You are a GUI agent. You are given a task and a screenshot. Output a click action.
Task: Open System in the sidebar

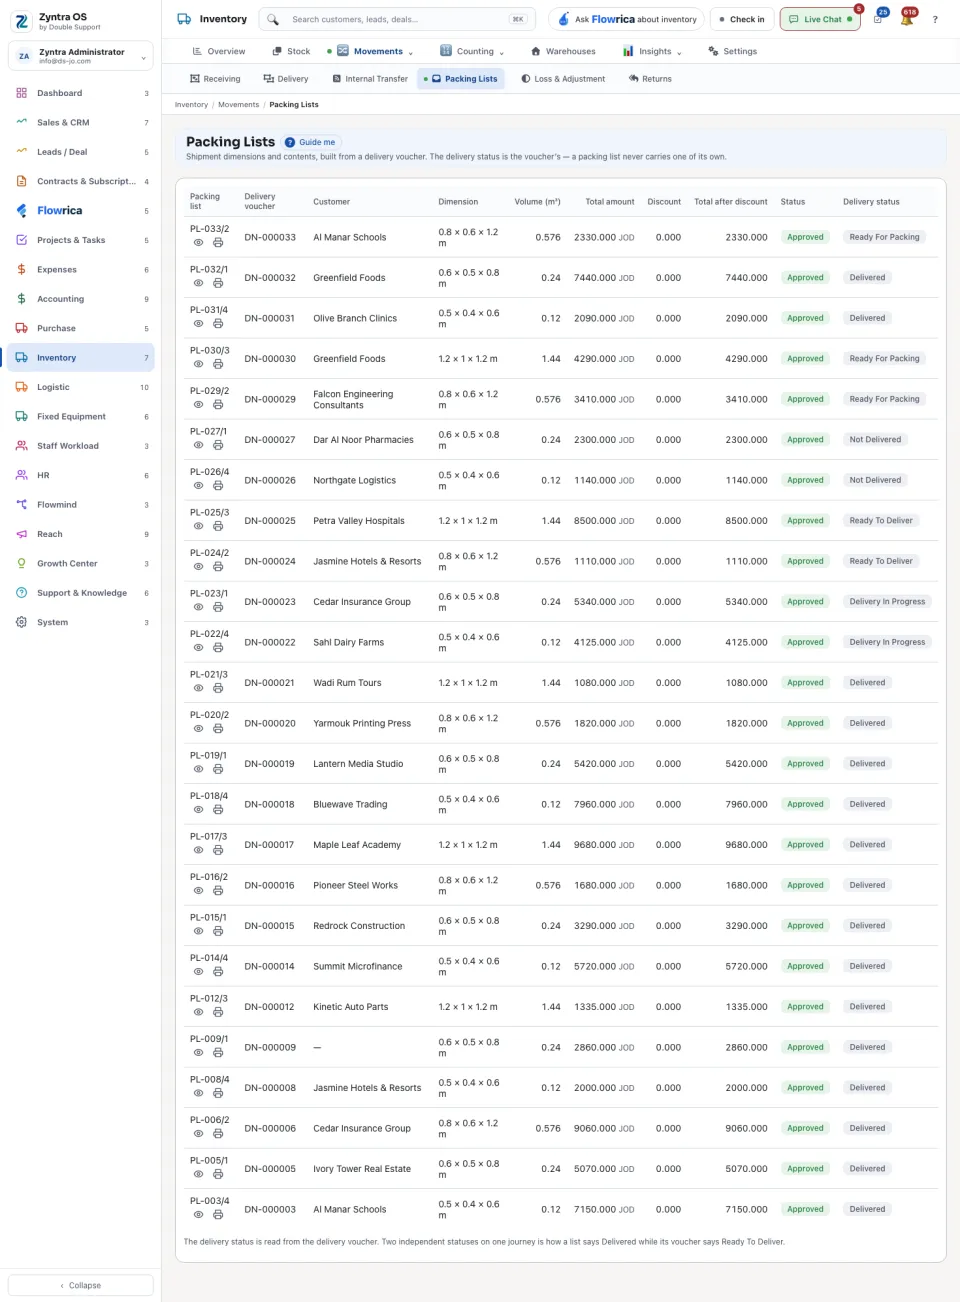click(81, 622)
